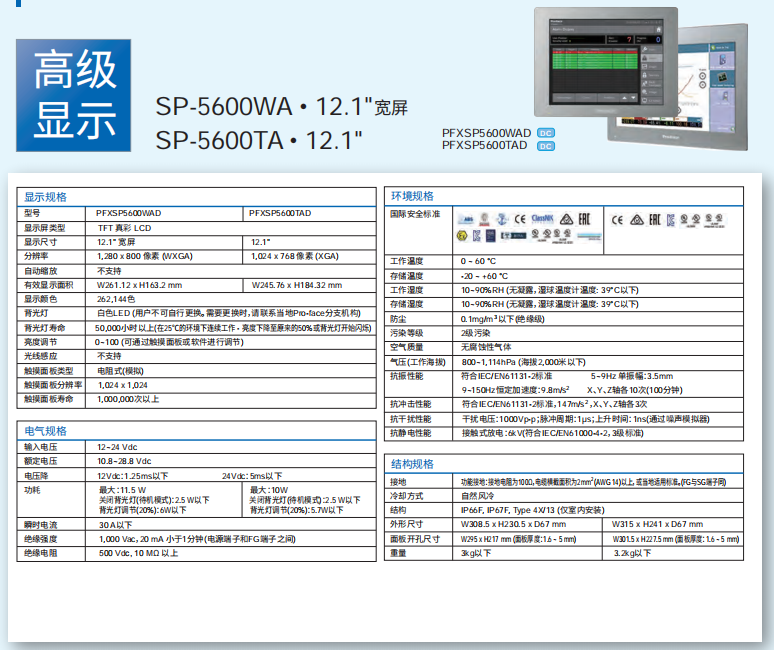This screenshot has height=650, width=774.
Task: Click the DC badge beside PFXSP5600TAD
Action: coord(545,146)
